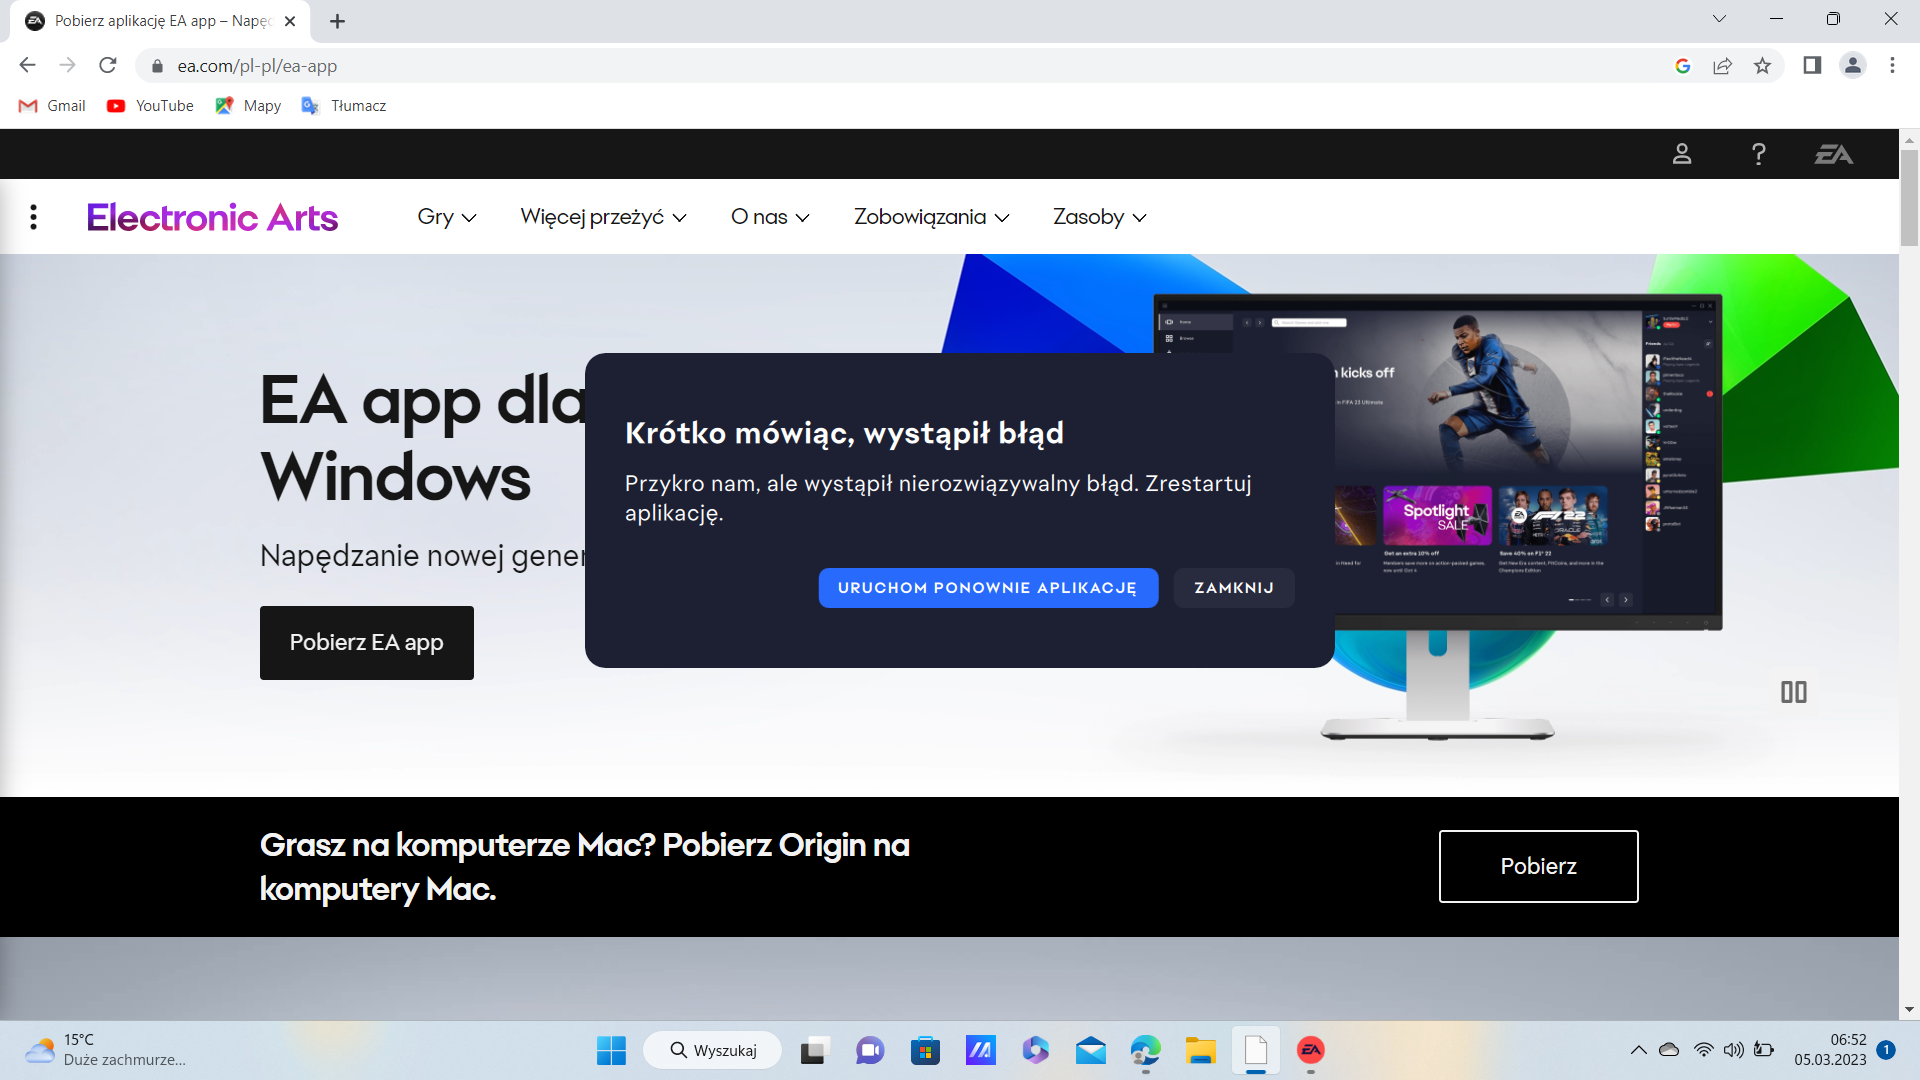This screenshot has height=1080, width=1920.
Task: Click the OneDrive cloud tray icon
Action: point(1669,1050)
